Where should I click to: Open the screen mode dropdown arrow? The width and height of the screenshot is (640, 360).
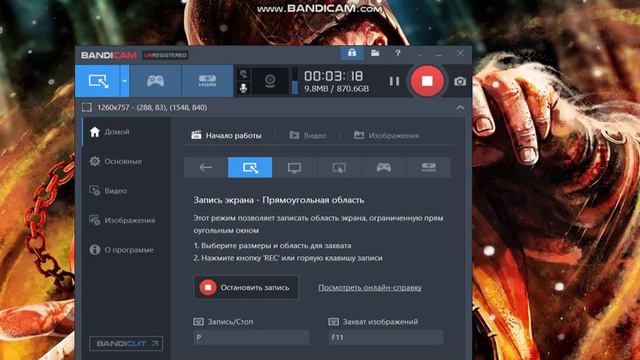pyautogui.click(x=124, y=81)
